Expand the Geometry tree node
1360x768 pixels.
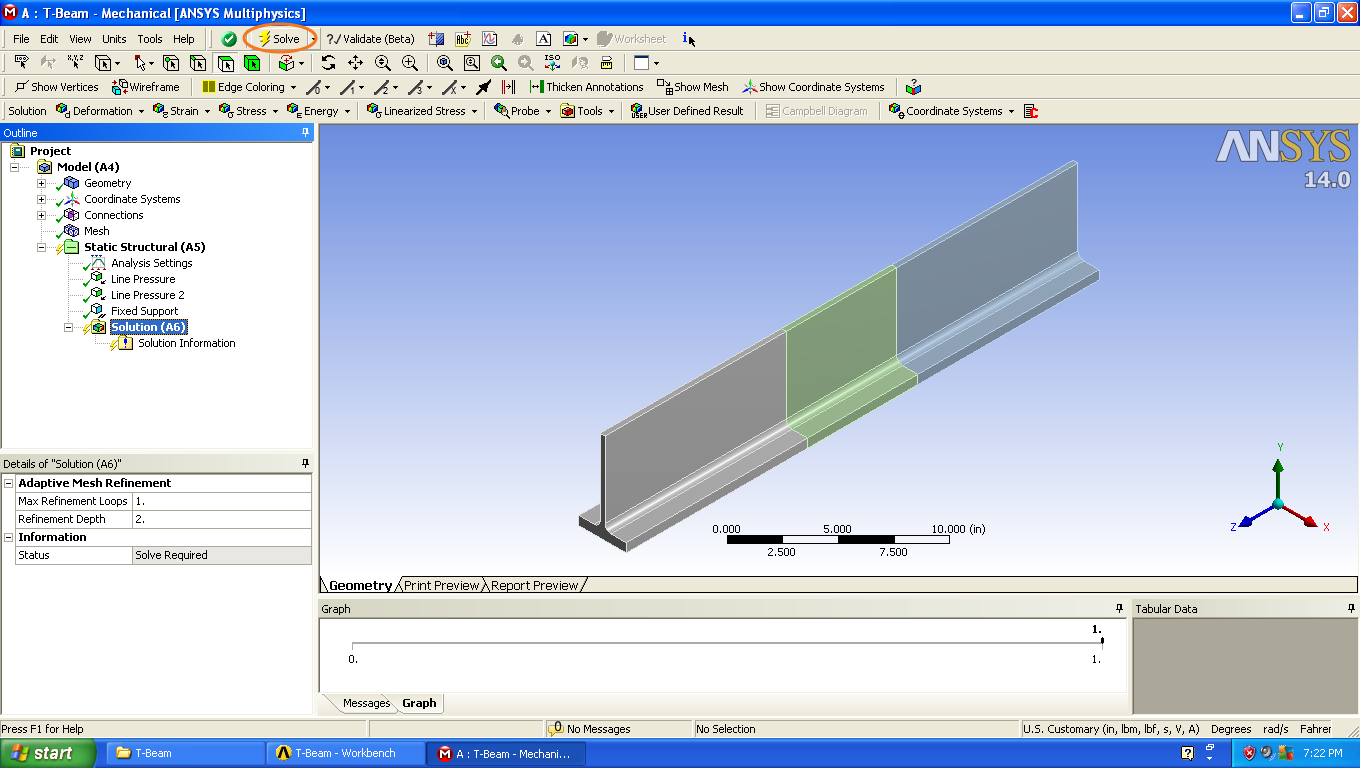pos(41,183)
